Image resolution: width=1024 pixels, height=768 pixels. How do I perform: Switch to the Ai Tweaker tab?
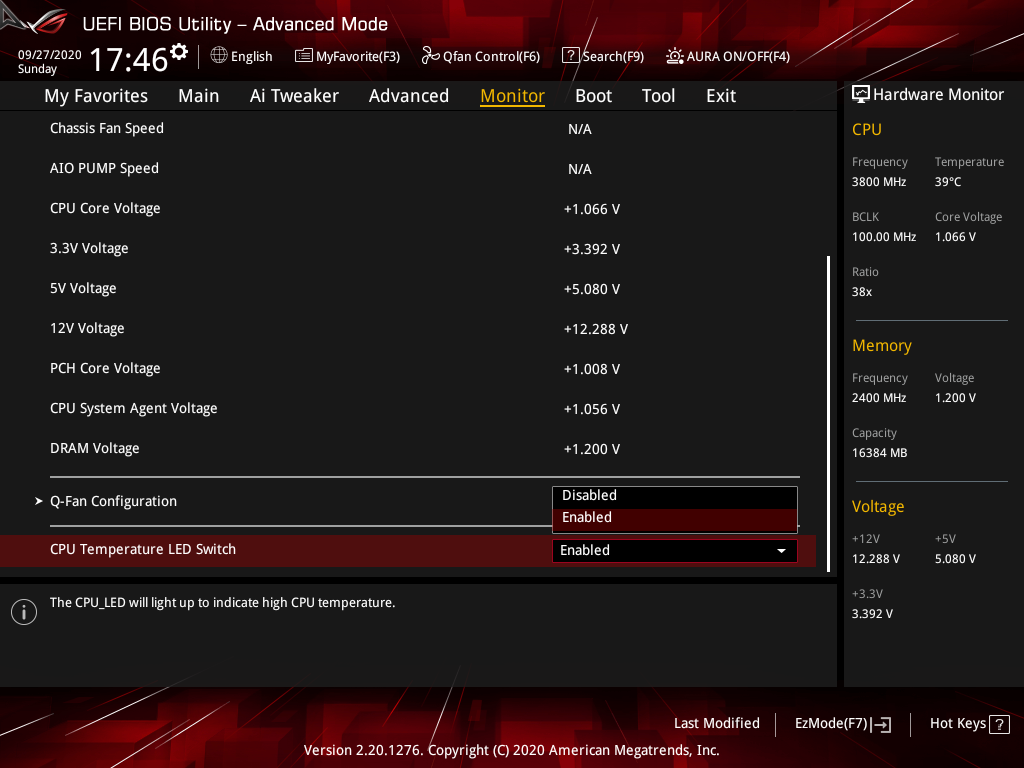click(294, 96)
